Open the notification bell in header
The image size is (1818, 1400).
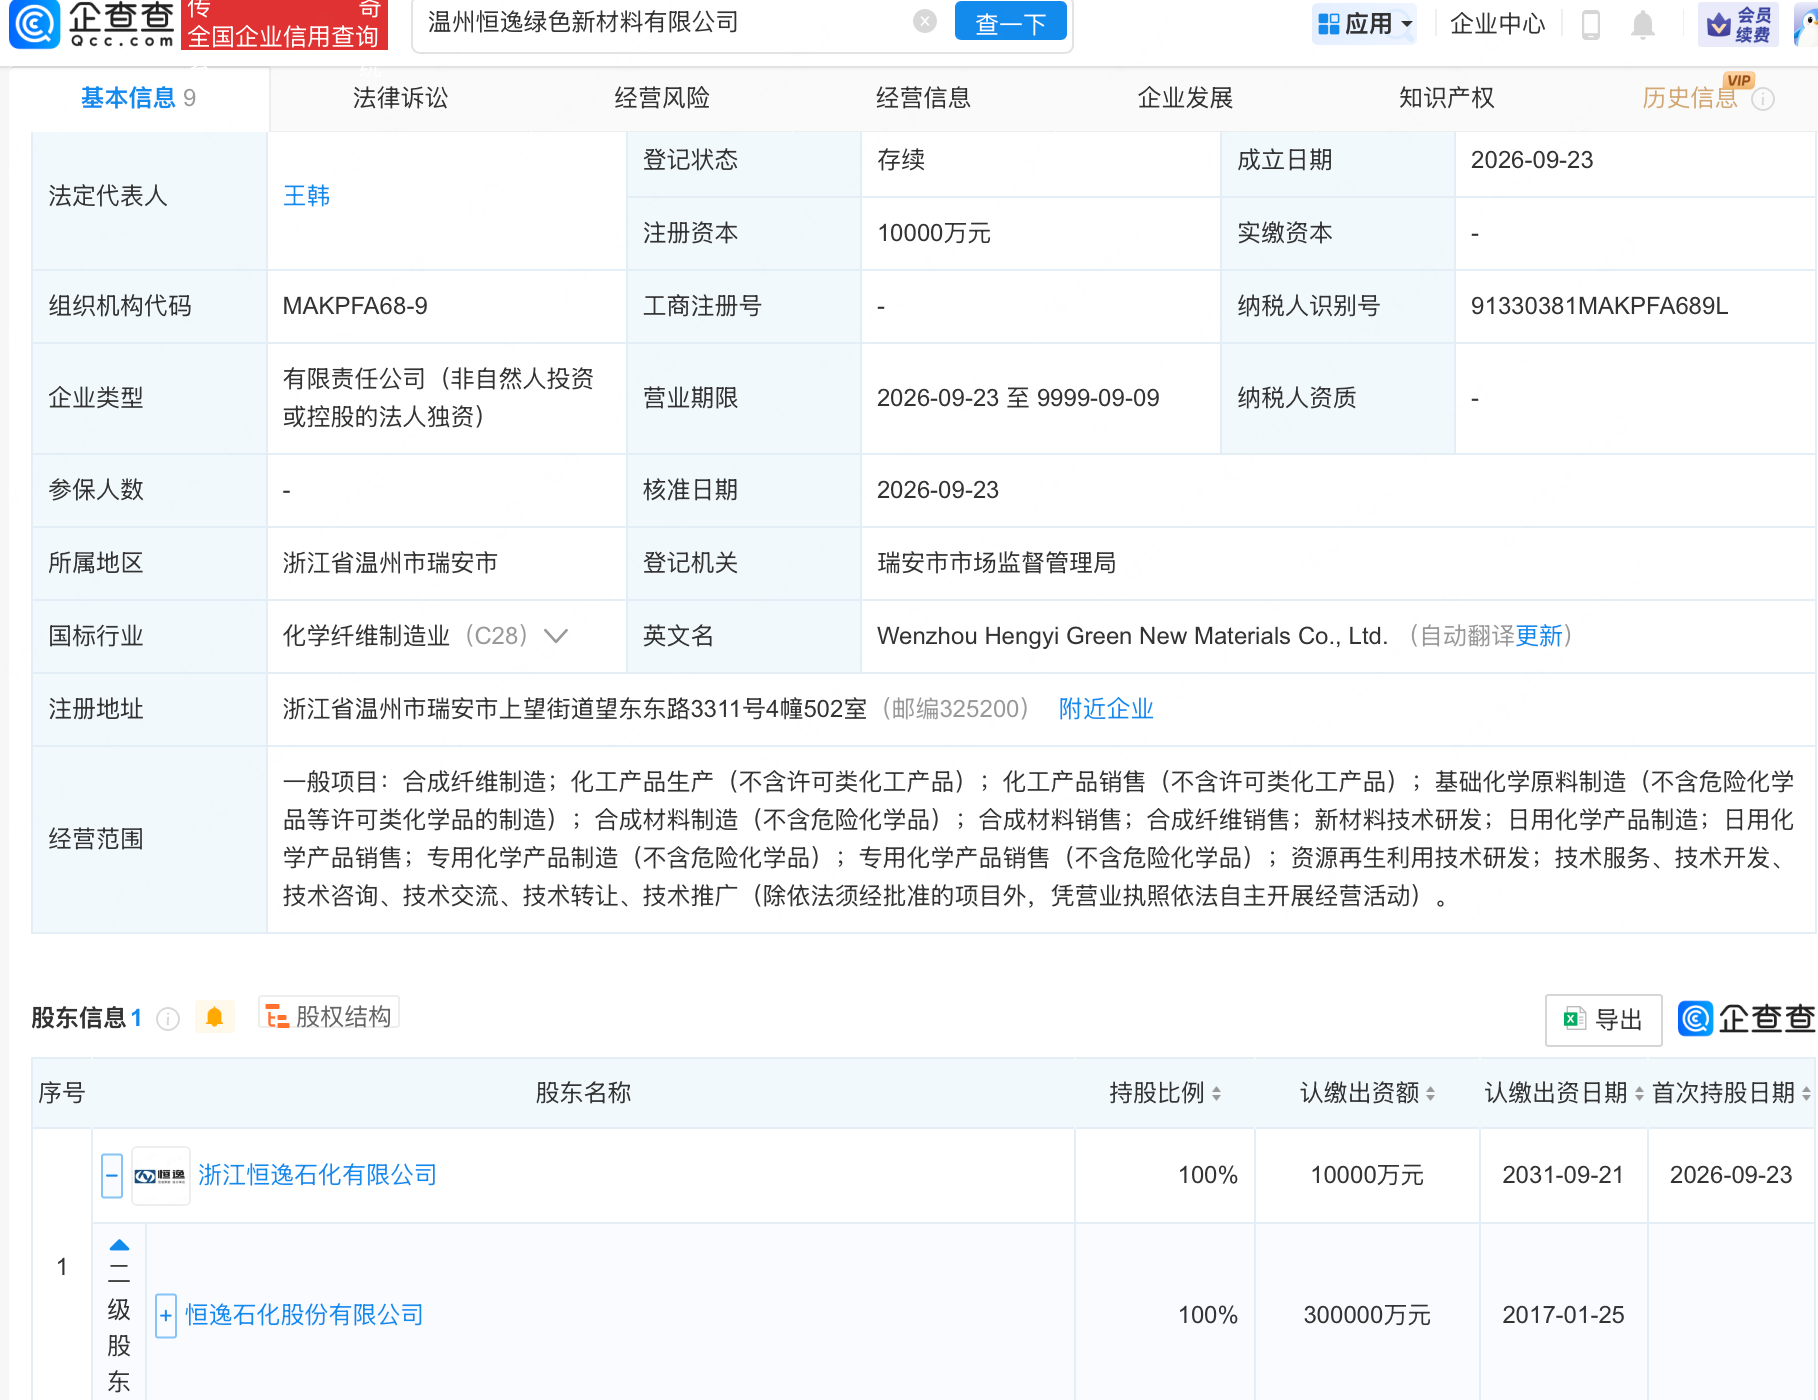click(x=1642, y=24)
